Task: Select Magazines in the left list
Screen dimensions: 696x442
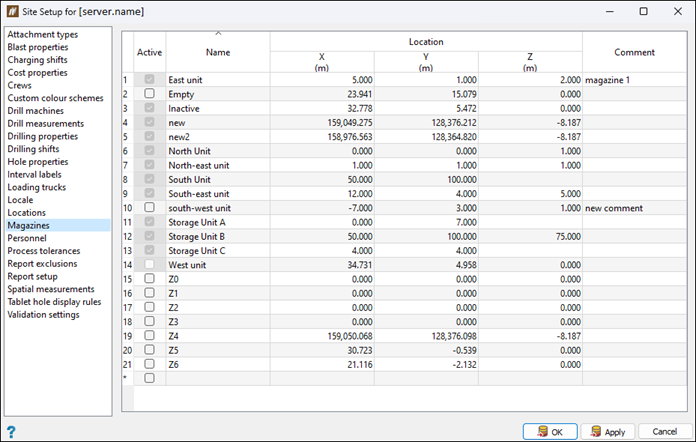Action: 31,225
